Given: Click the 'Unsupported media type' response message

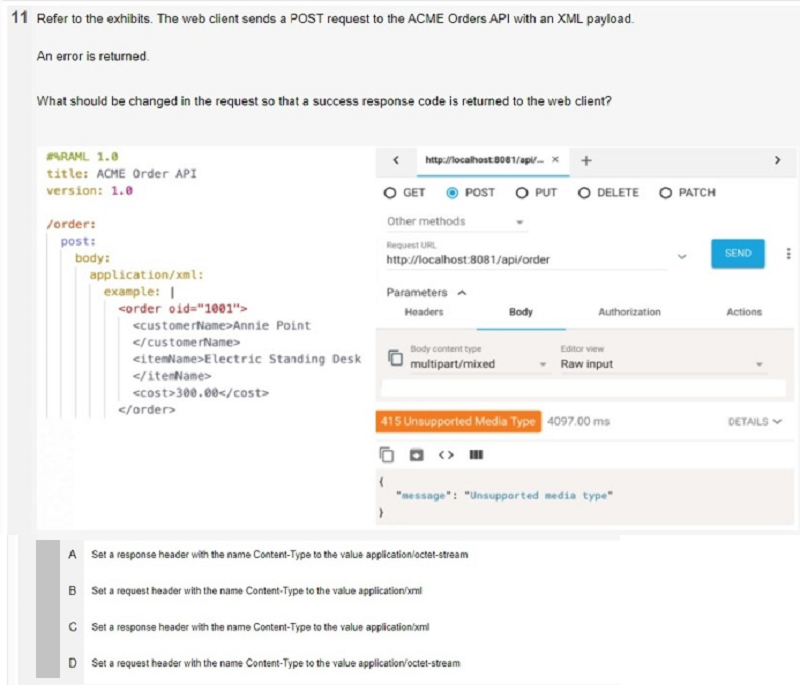Looking at the screenshot, I should (538, 495).
